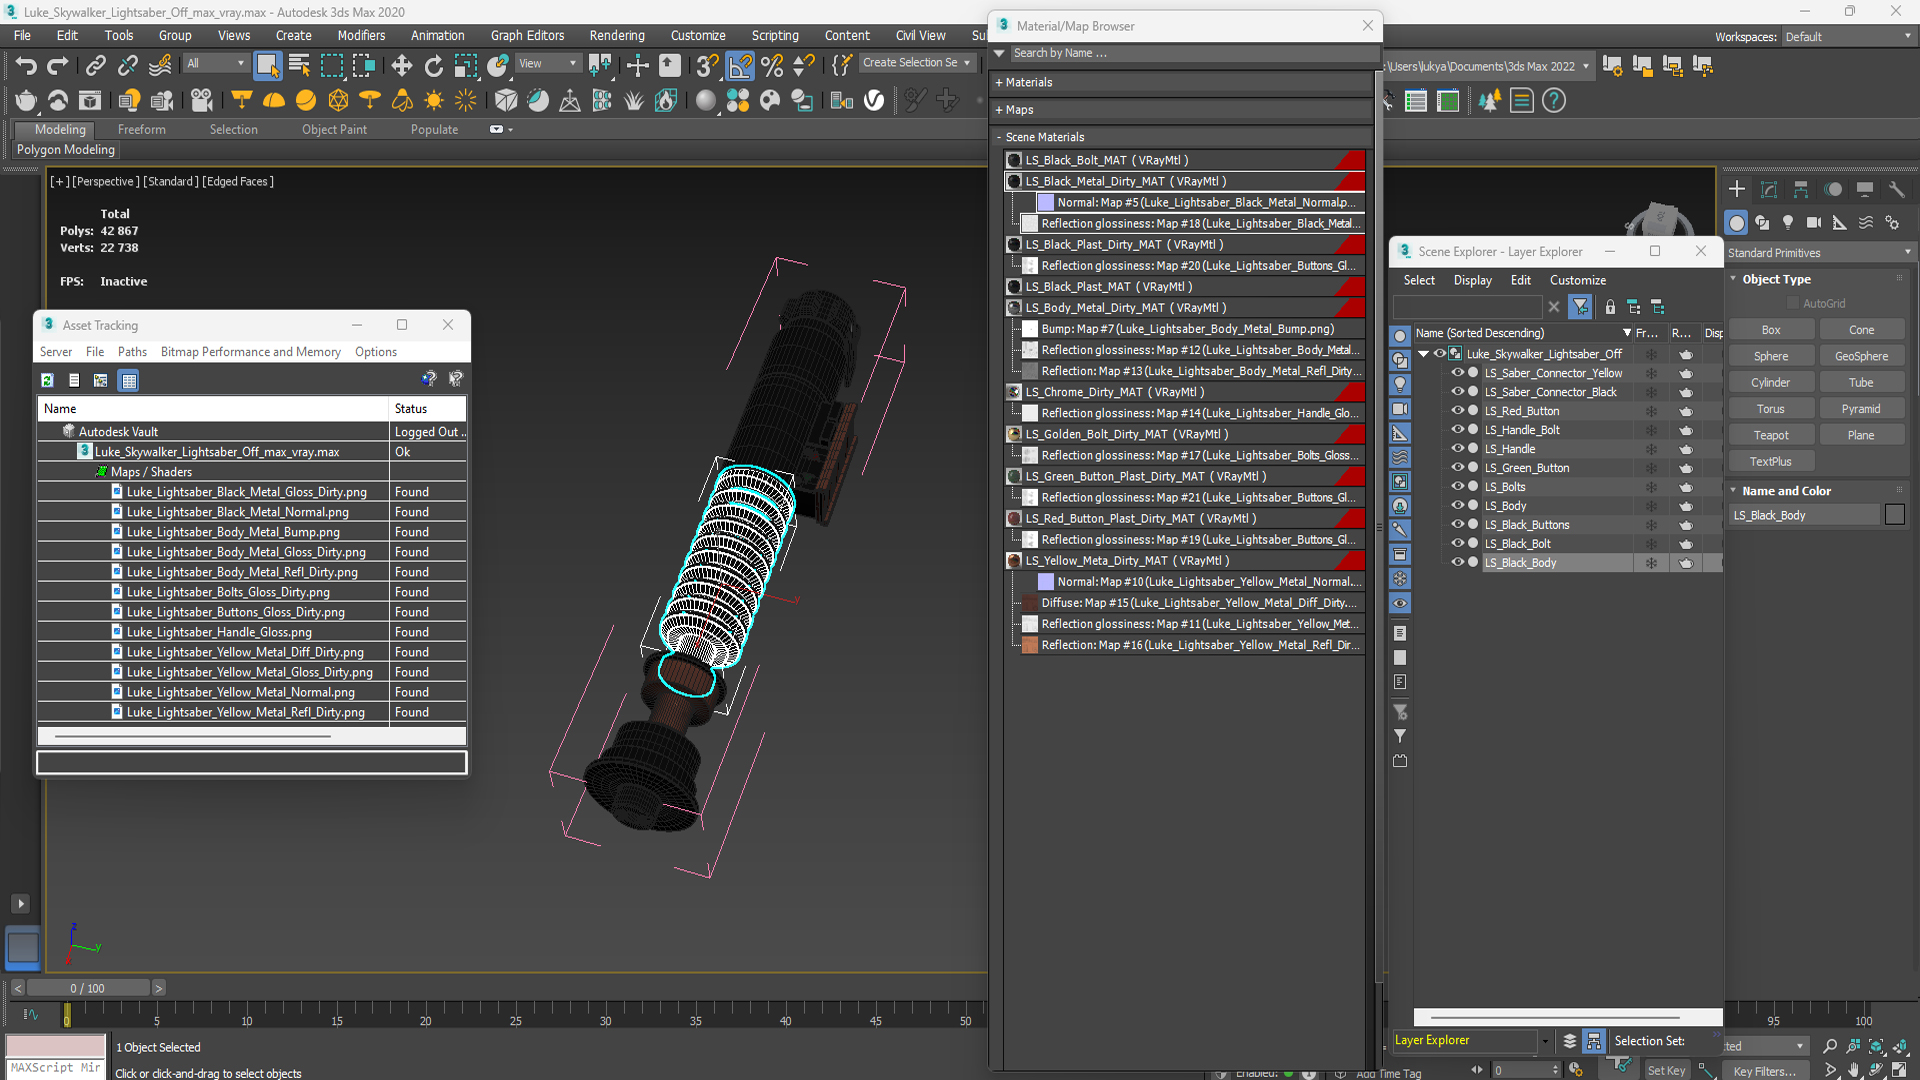Open the Utilities wrench panel icon
1920x1080 pixels.
(x=1896, y=189)
